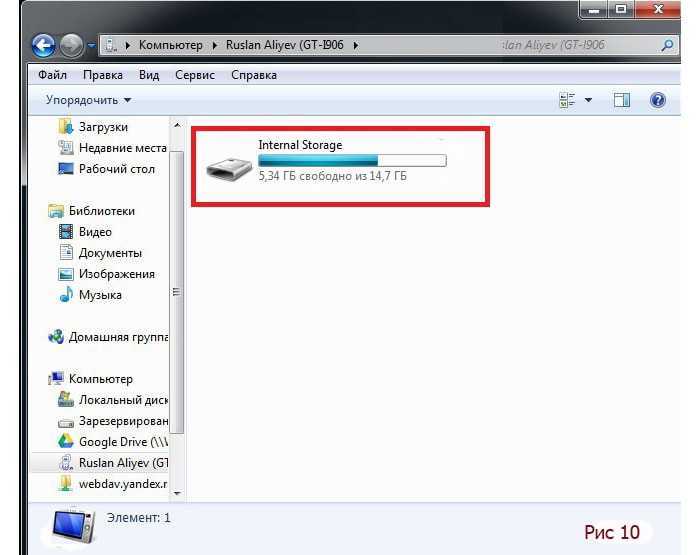Image resolution: width=700 pixels, height=555 pixels.
Task: Select webdav.yandex.r in the sidebar
Action: click(123, 484)
